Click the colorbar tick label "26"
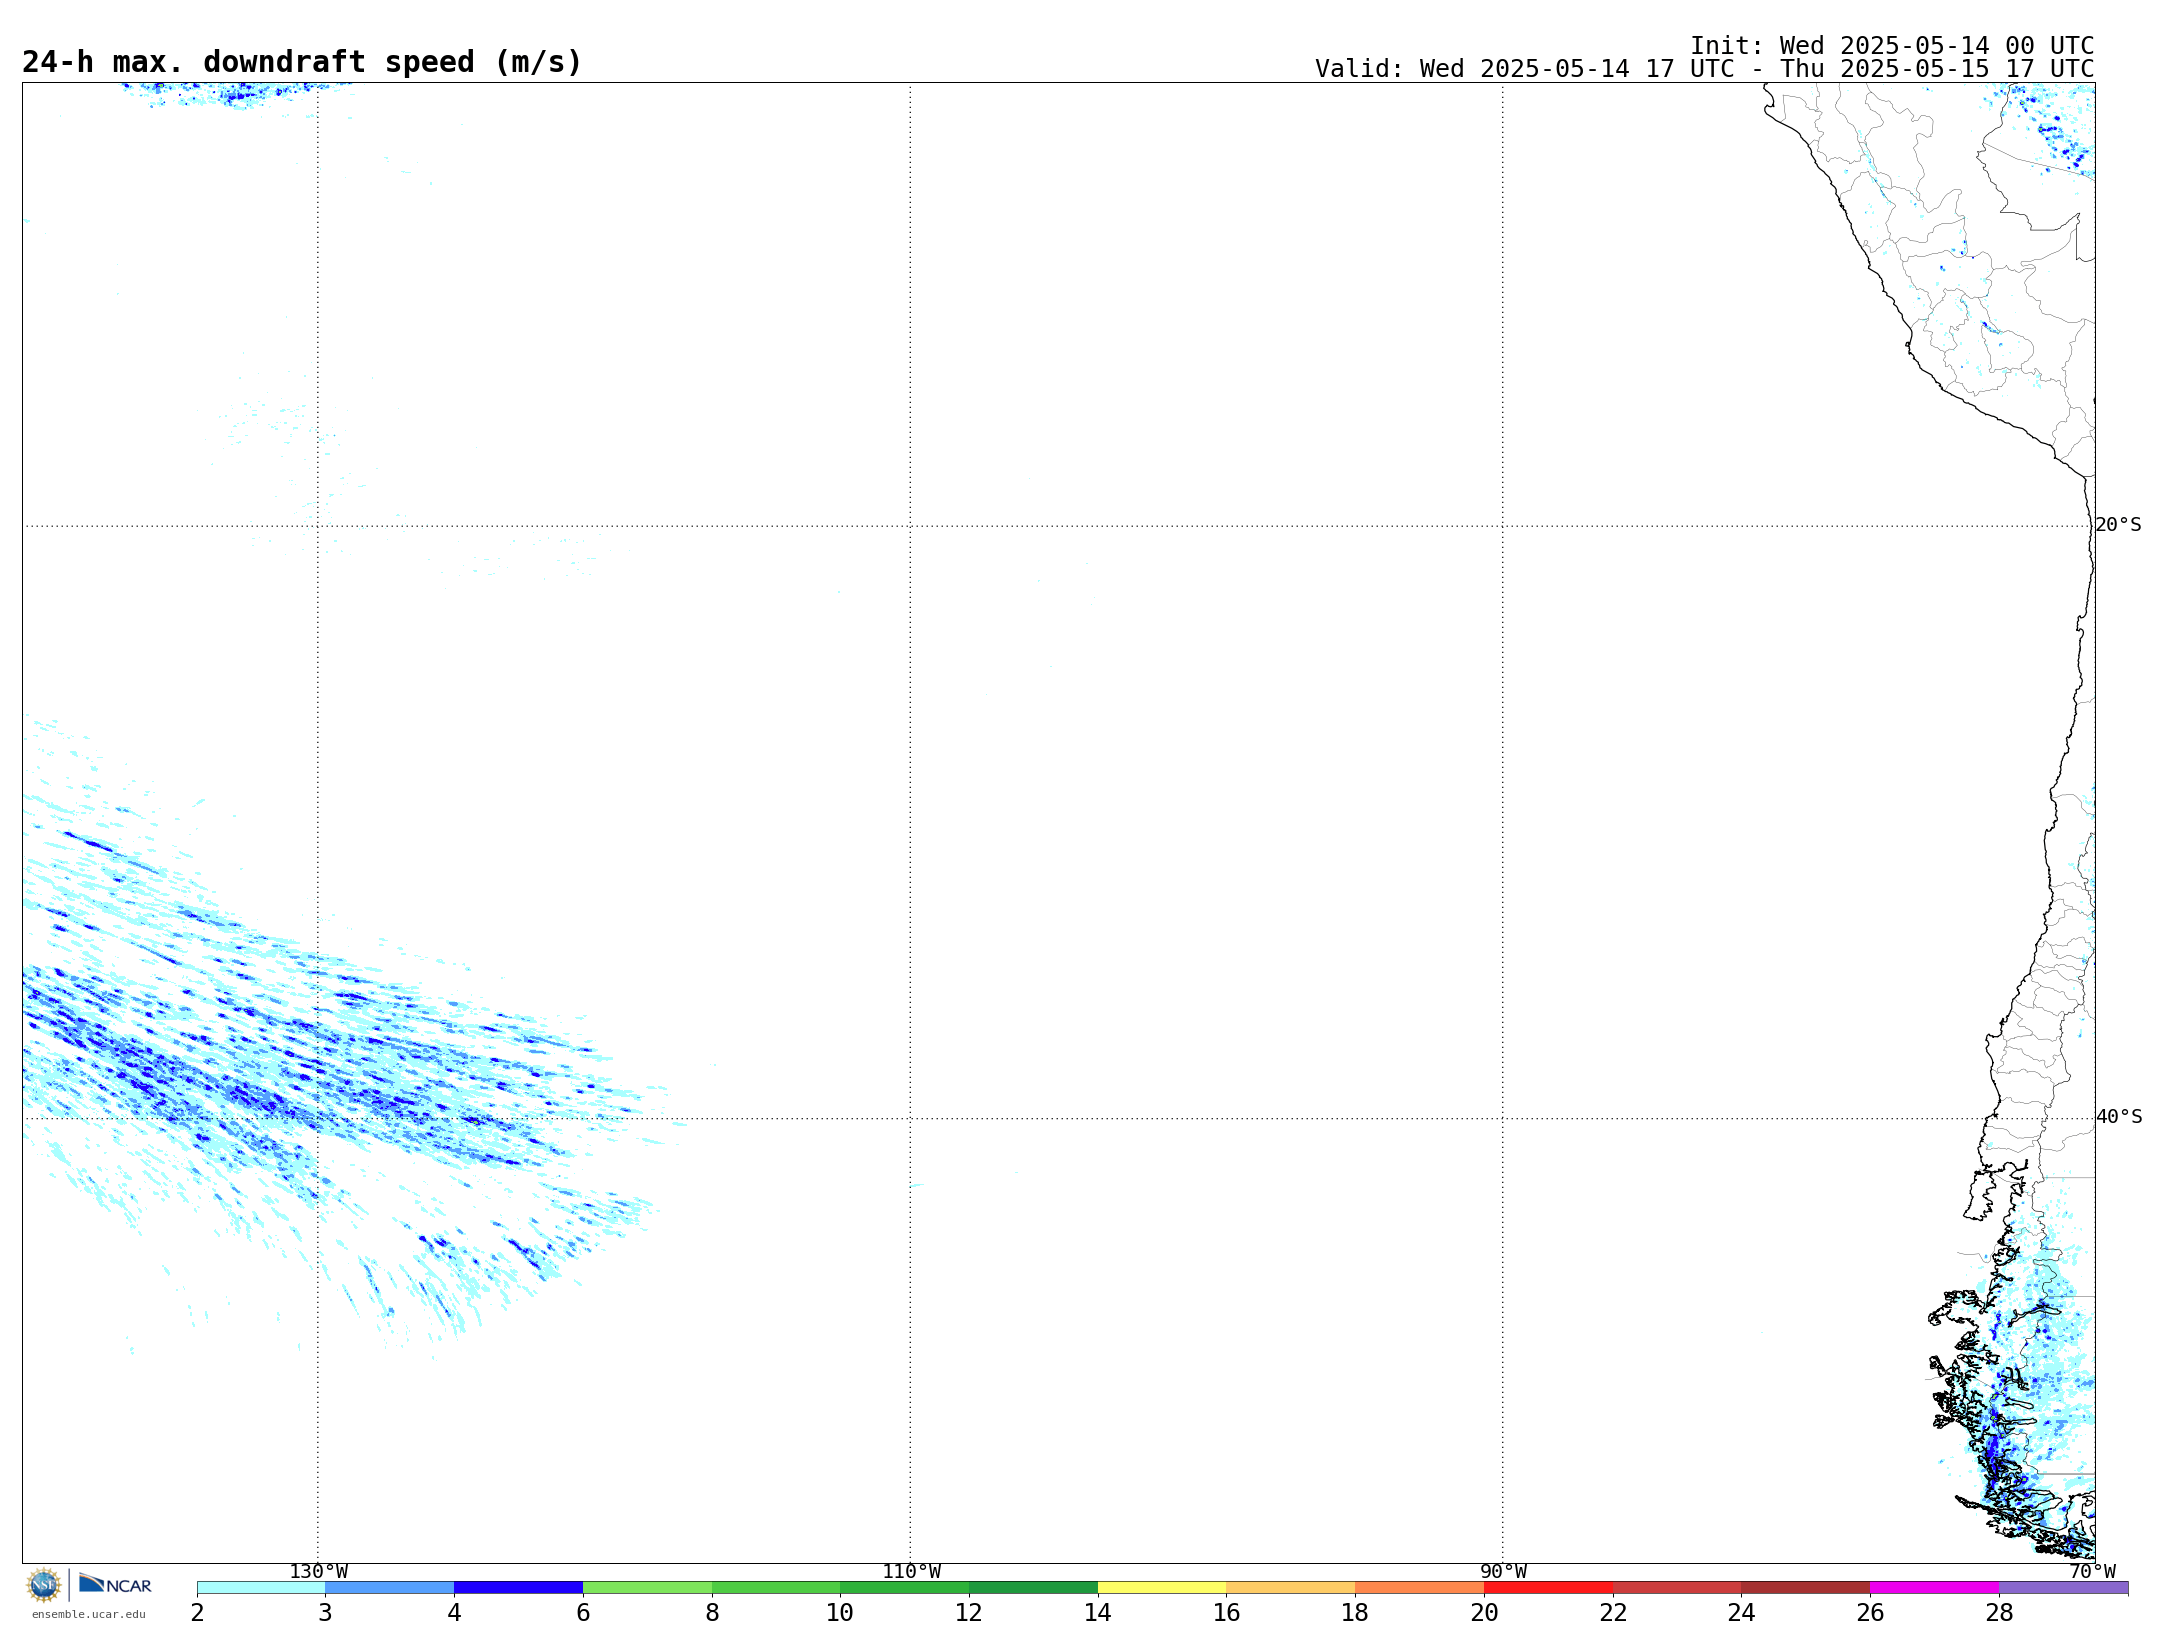 click(x=1870, y=1613)
